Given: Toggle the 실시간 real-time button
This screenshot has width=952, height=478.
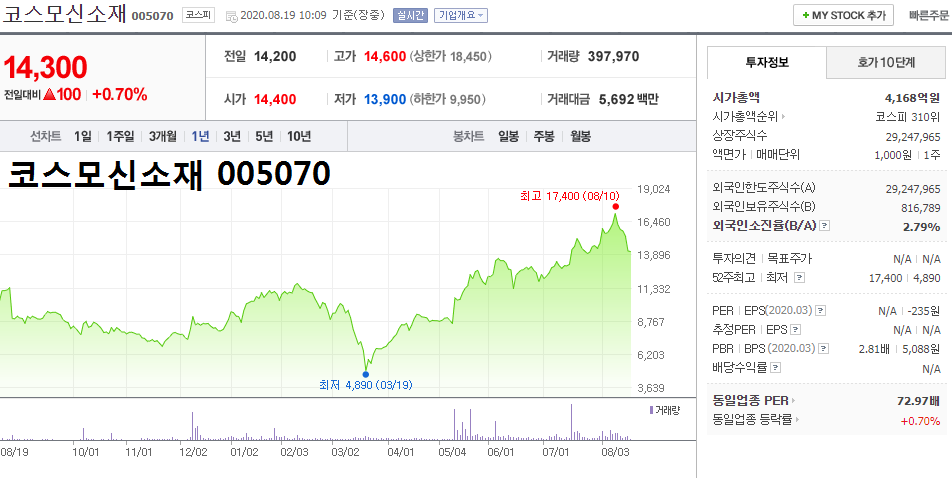Looking at the screenshot, I should coord(410,16).
